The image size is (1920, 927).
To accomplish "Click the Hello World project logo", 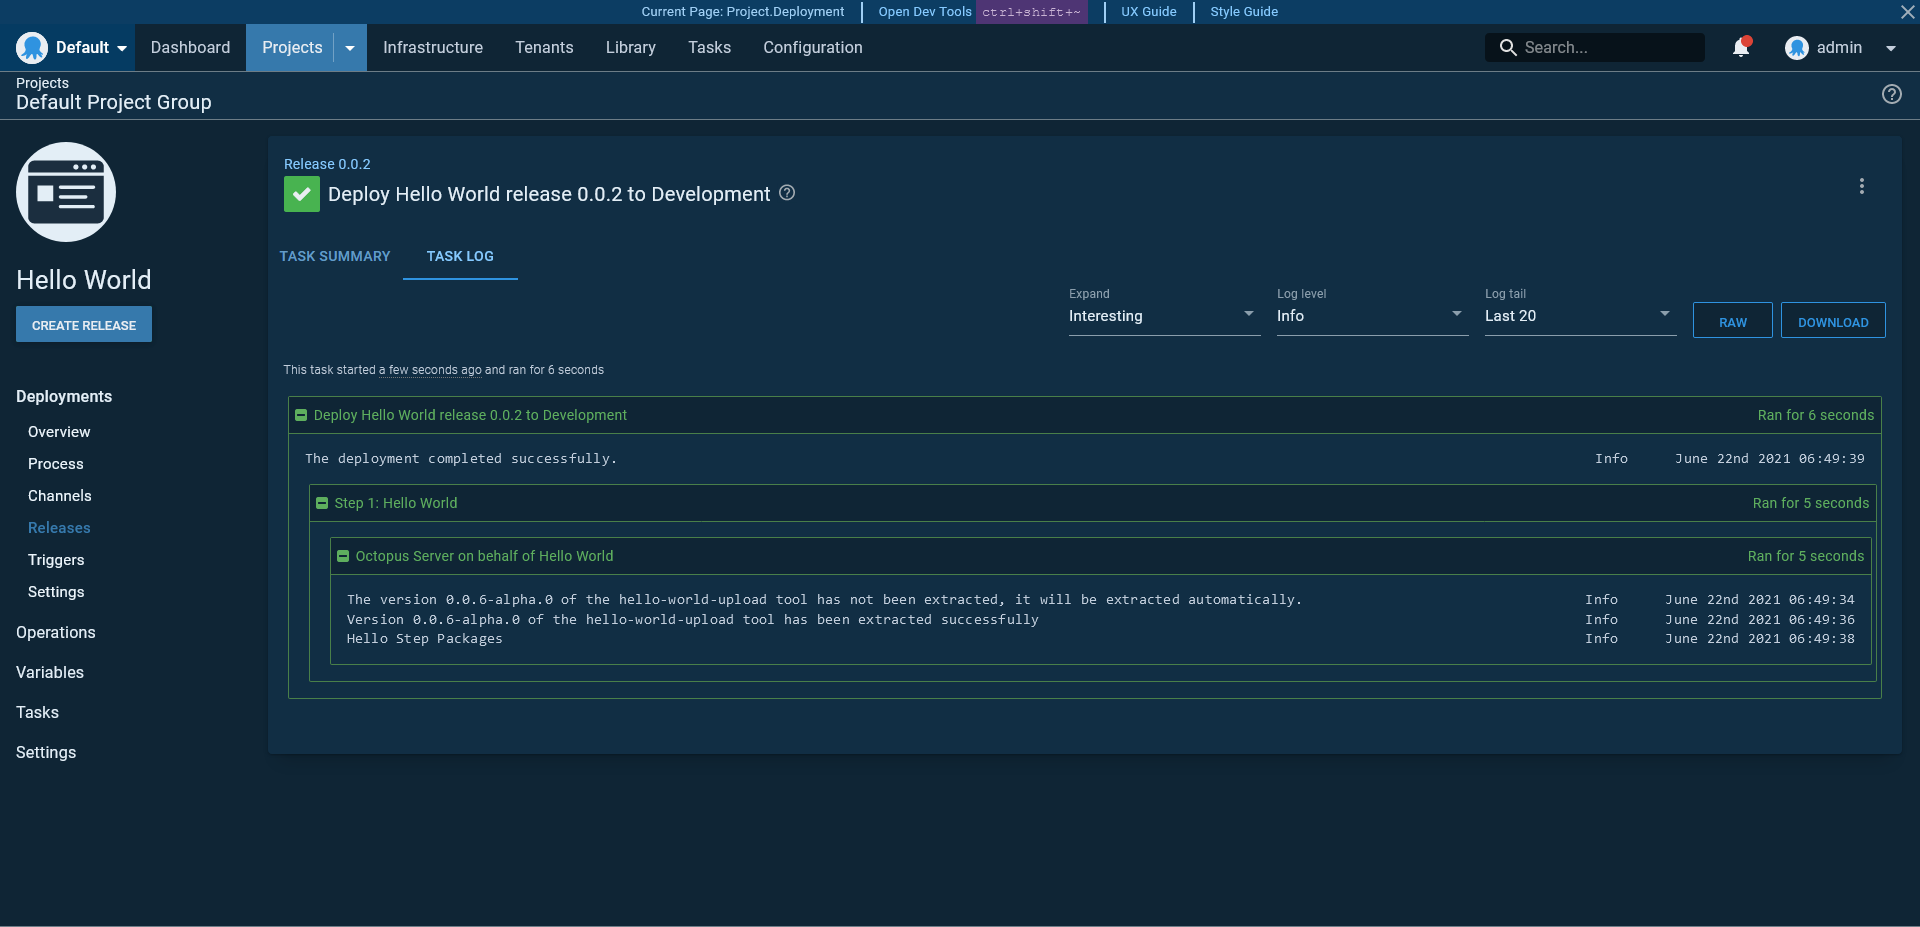I will coord(66,192).
